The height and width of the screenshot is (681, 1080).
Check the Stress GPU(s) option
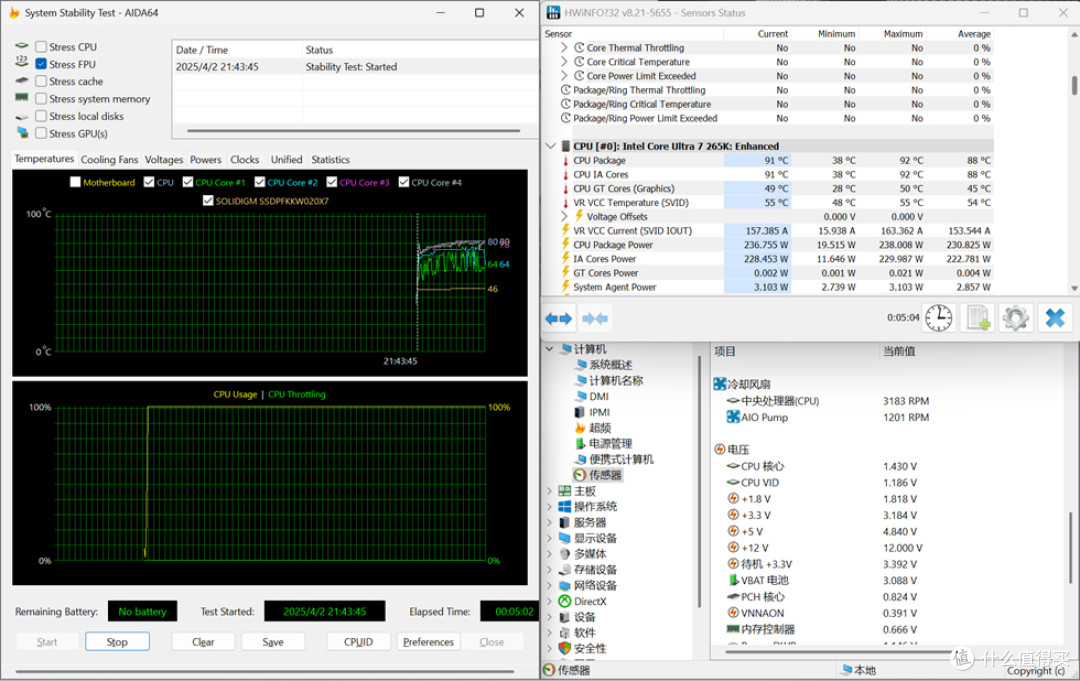pyautogui.click(x=41, y=134)
